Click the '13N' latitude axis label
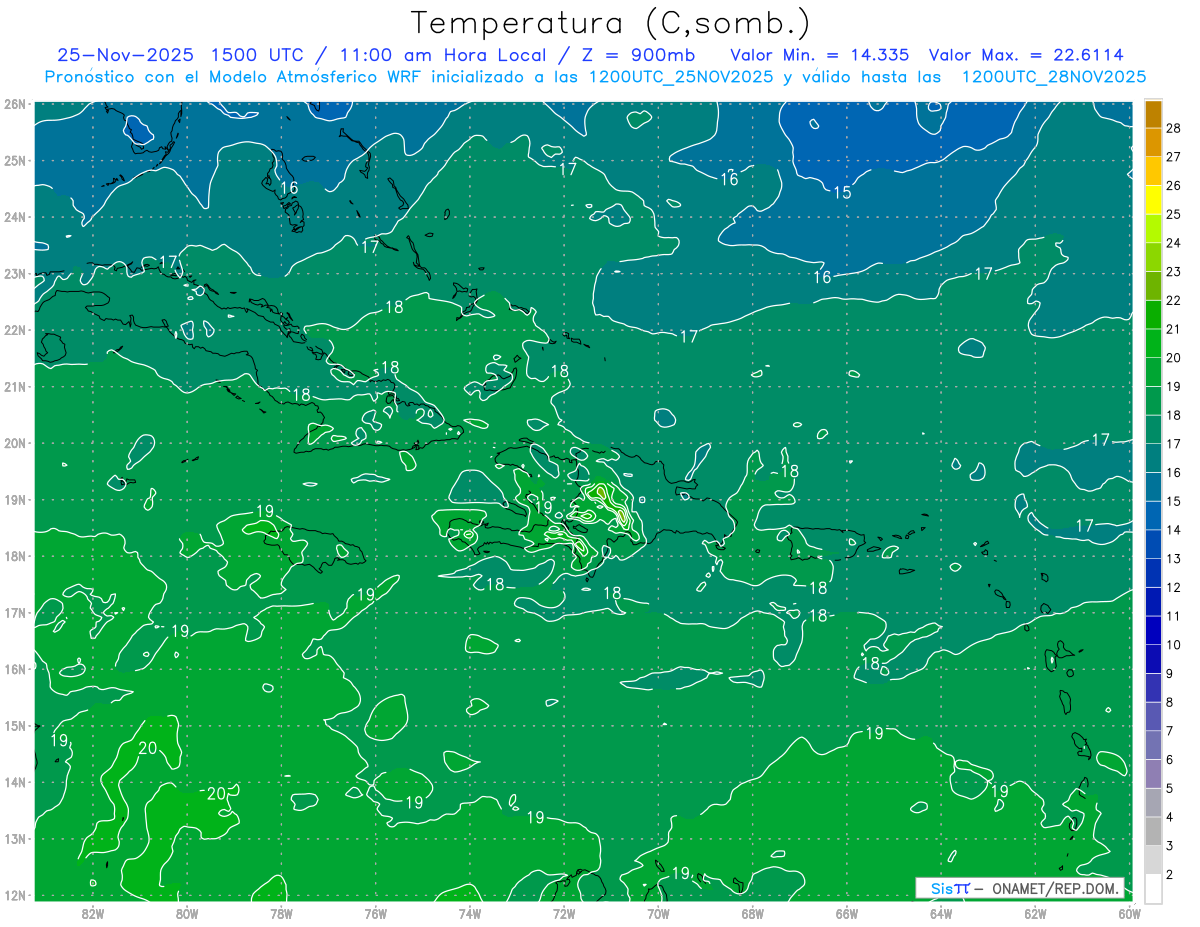This screenshot has height=927, width=1200. pyautogui.click(x=15, y=838)
